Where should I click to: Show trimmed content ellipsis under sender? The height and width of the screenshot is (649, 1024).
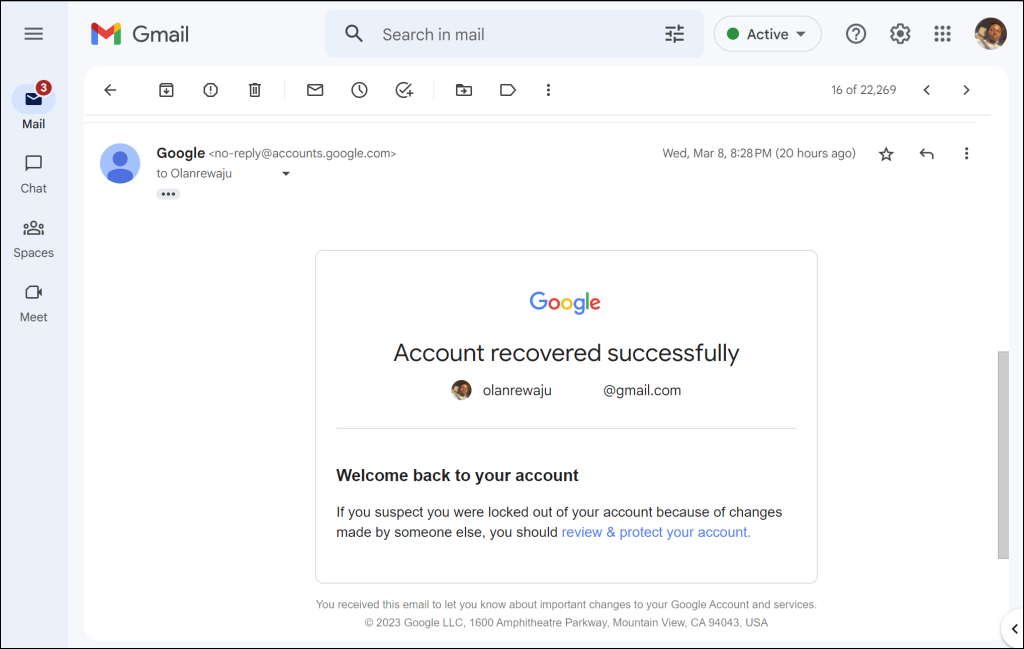click(x=168, y=194)
